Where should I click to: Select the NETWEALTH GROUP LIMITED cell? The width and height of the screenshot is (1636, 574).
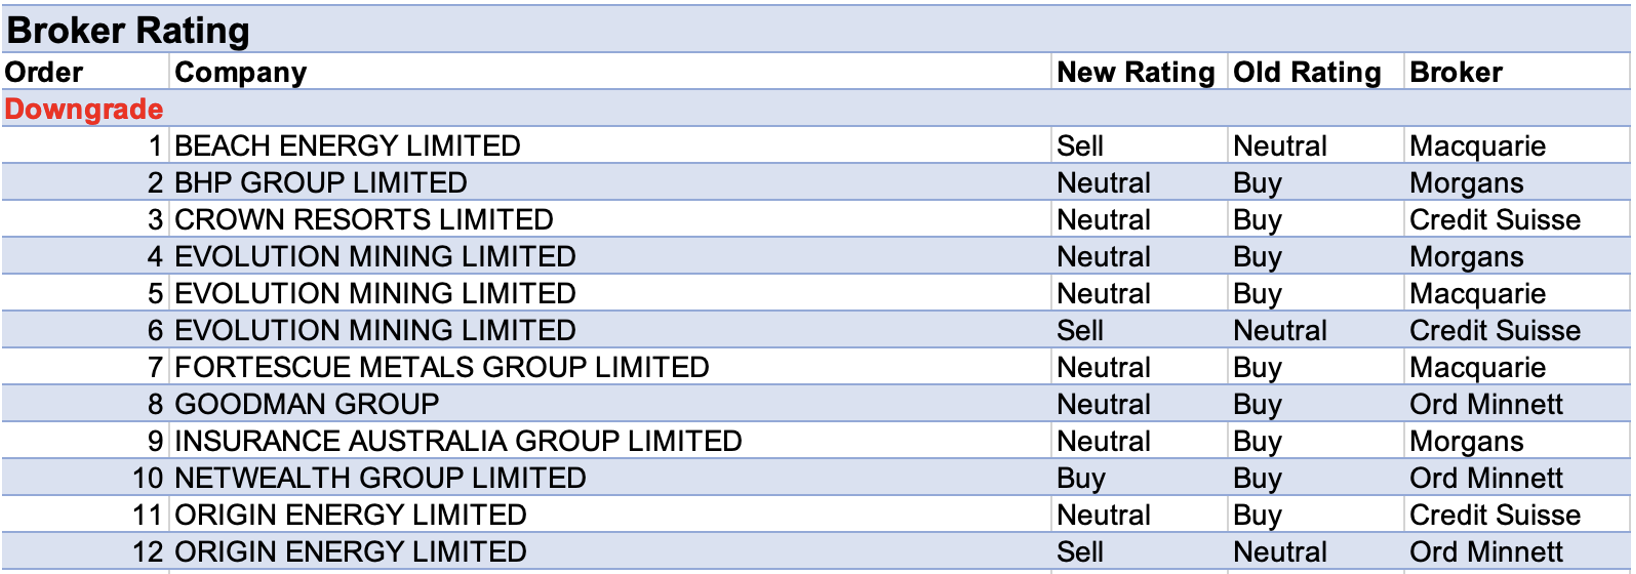pyautogui.click(x=380, y=478)
